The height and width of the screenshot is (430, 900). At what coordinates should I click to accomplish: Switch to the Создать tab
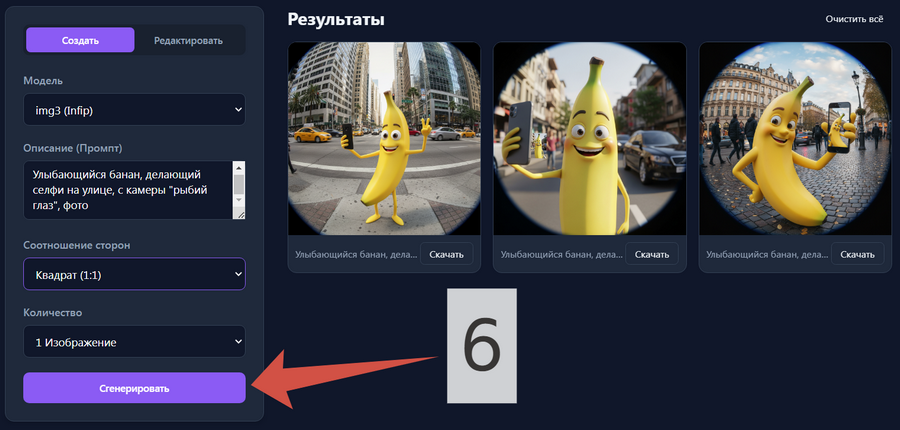click(80, 40)
